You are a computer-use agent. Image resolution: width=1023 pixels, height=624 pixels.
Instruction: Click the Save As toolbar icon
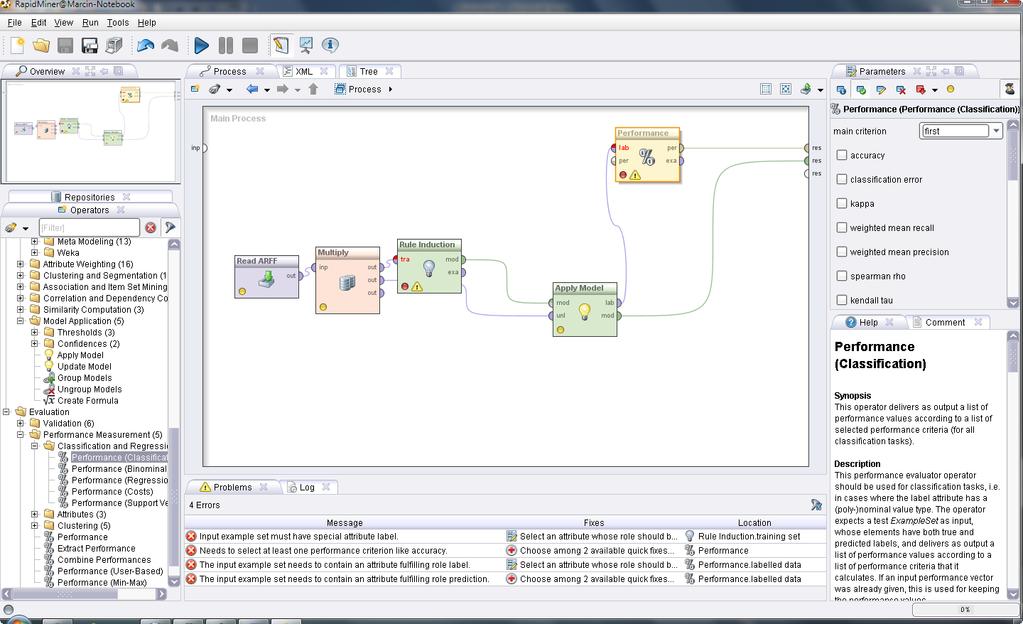(89, 45)
